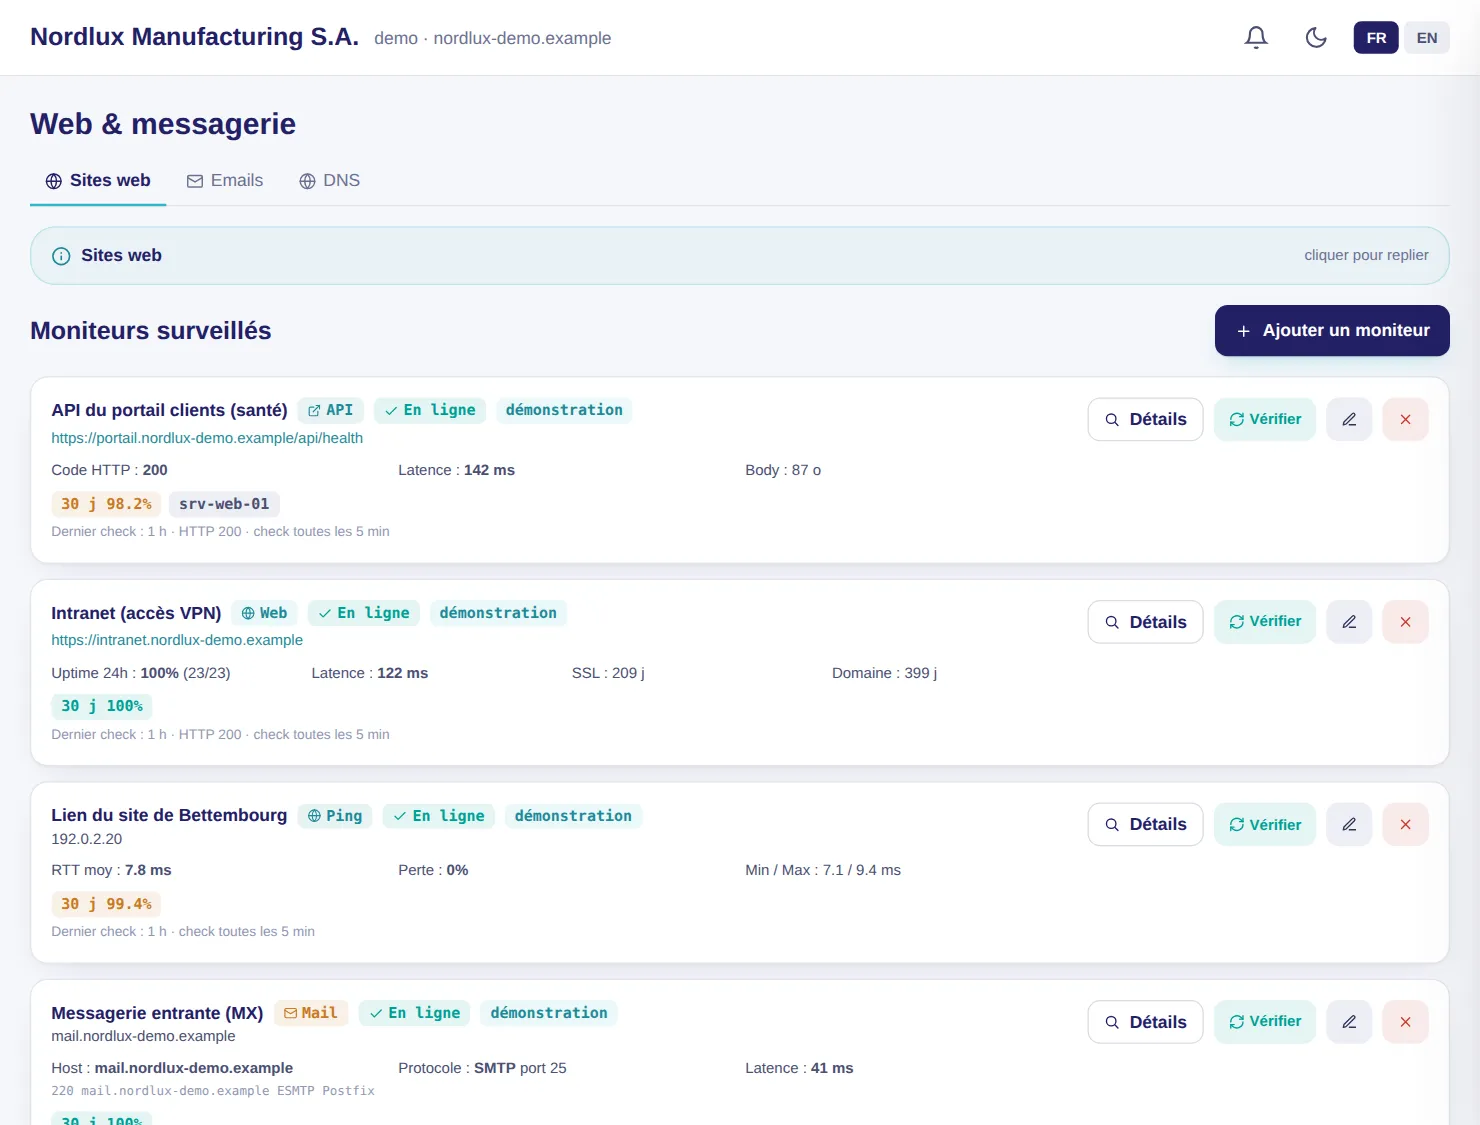
Task: Open Détails for API du portail clients
Action: [x=1145, y=419]
